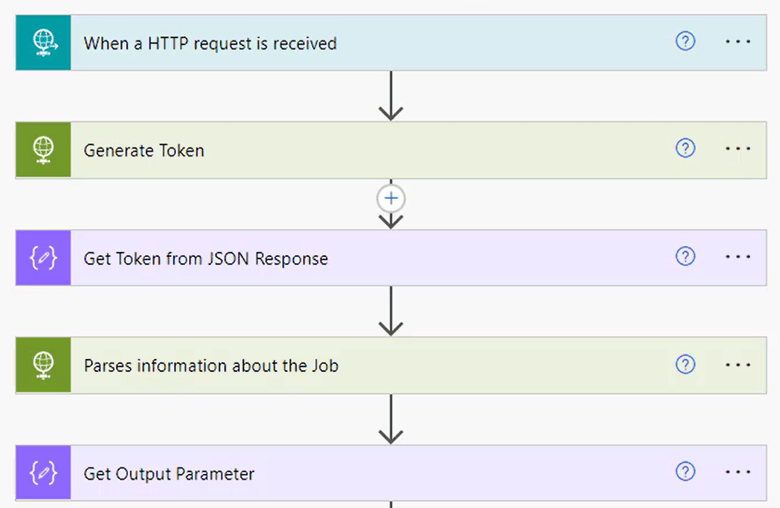Open the Generate Token ellipsis menu

coord(738,149)
